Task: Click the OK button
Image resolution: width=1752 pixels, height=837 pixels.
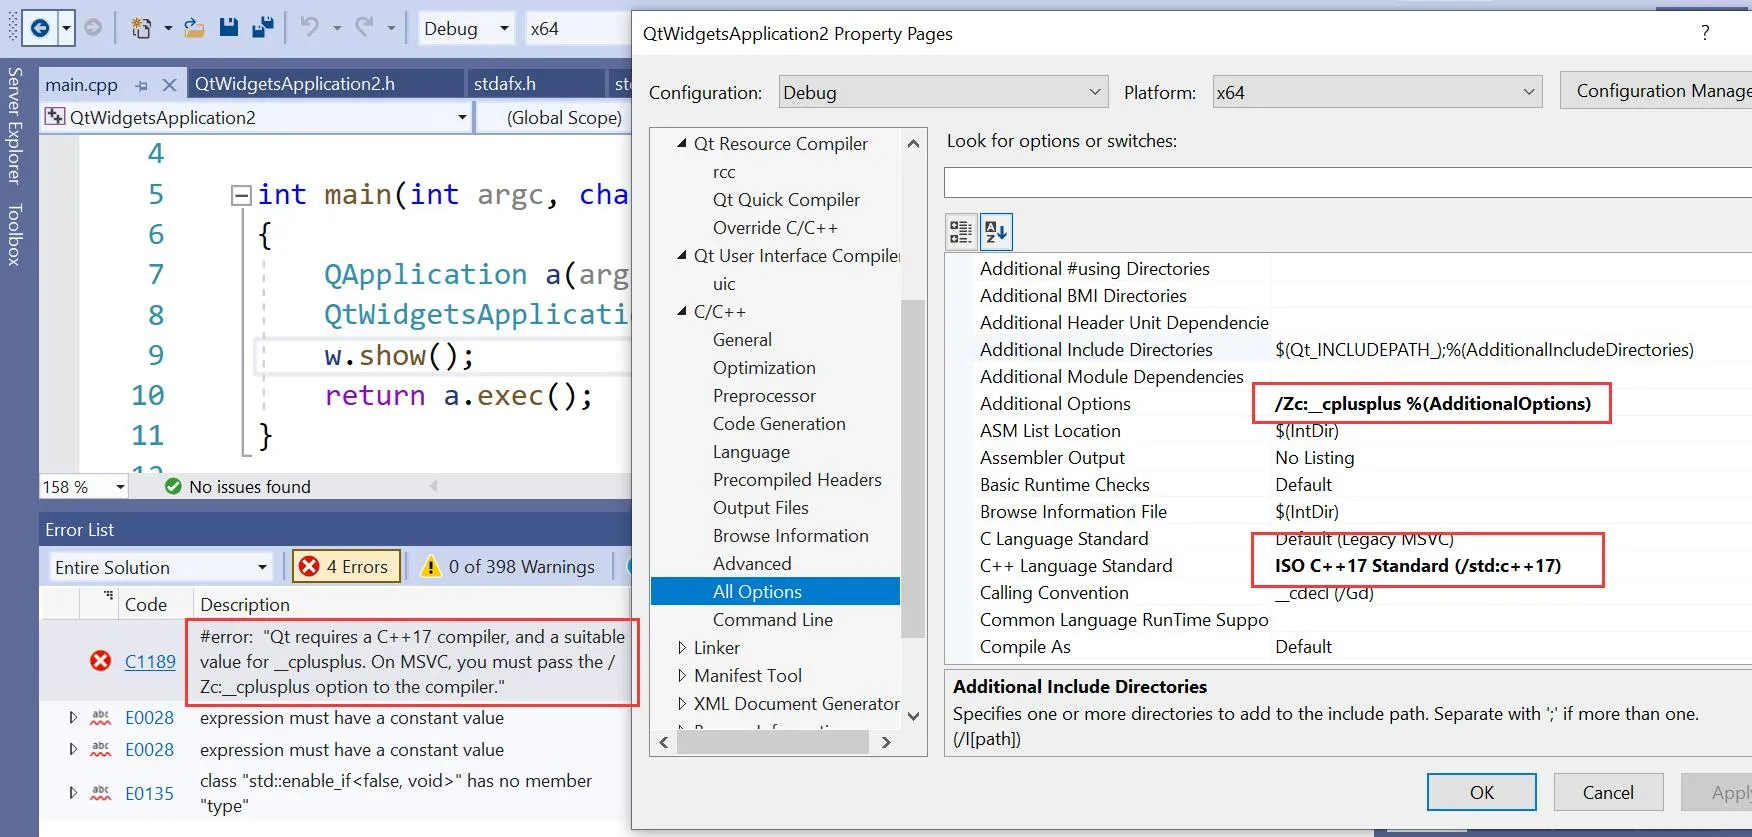Action: 1482,792
